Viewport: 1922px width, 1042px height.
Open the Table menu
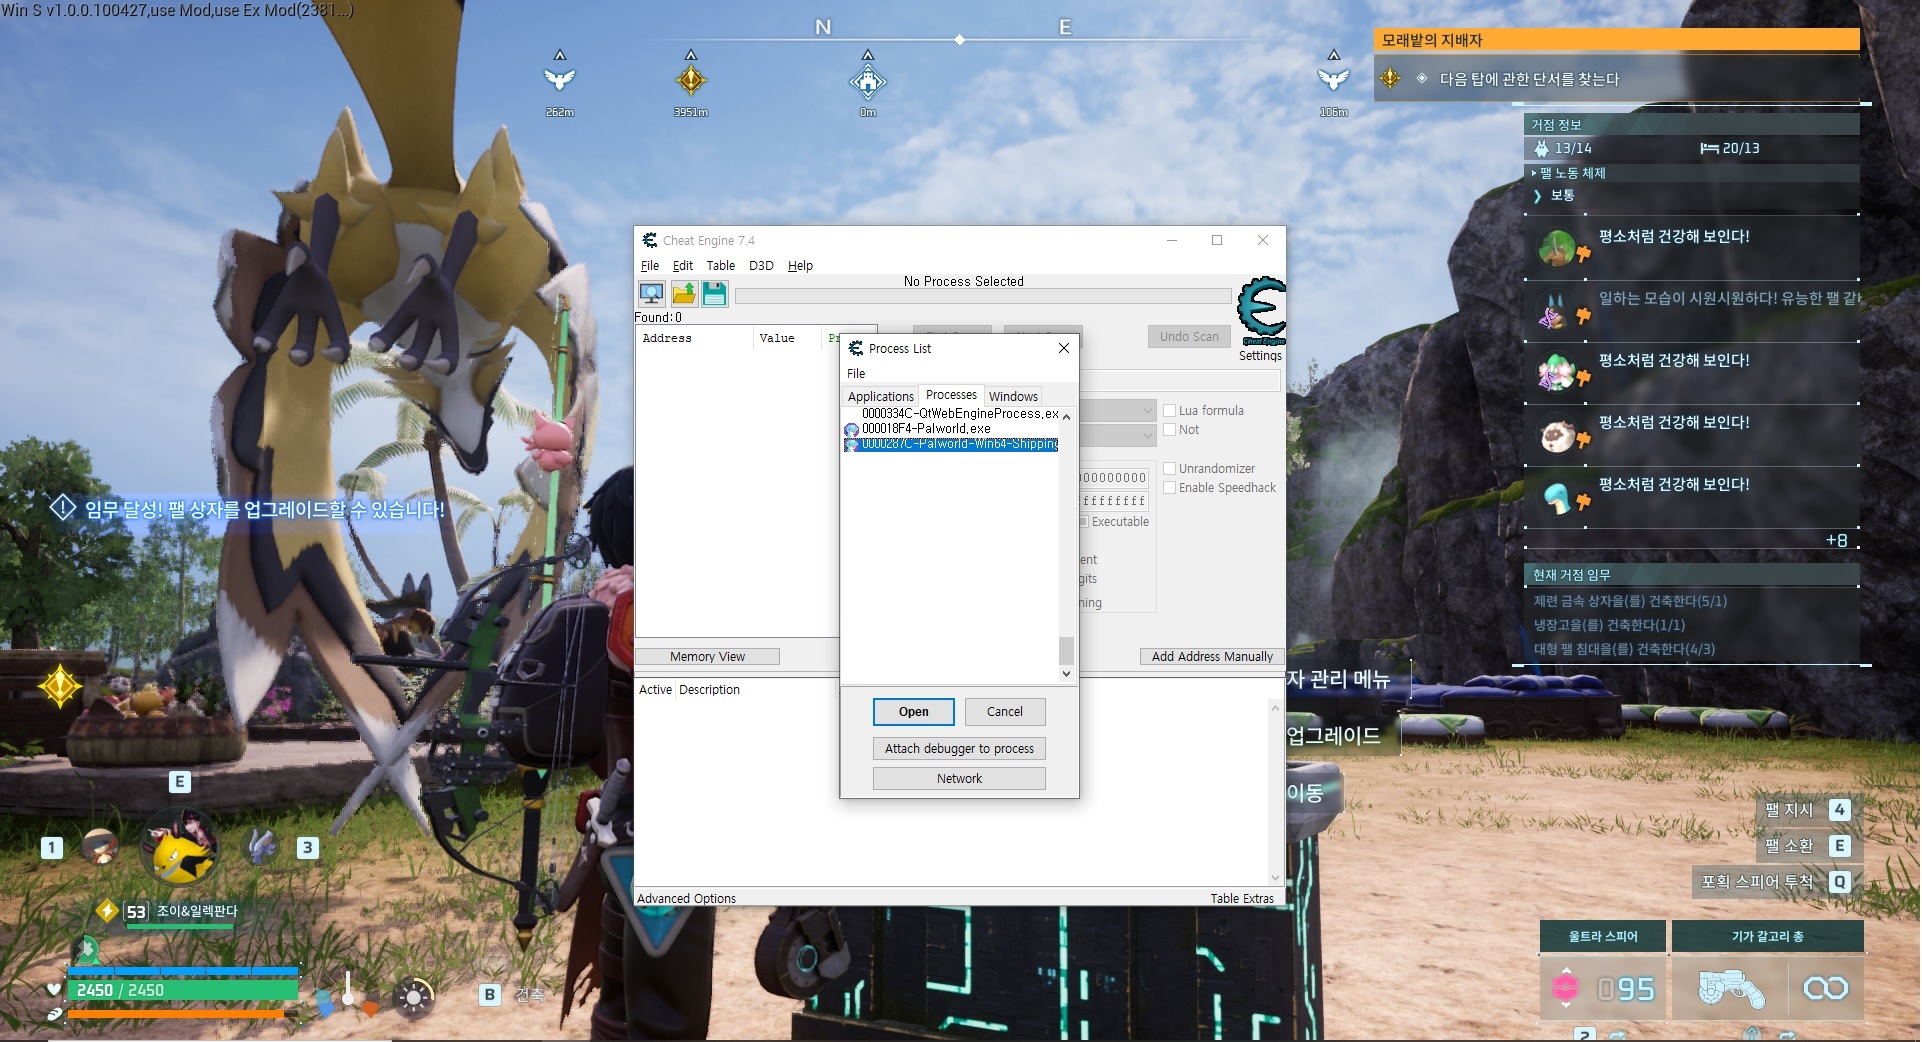tap(720, 265)
